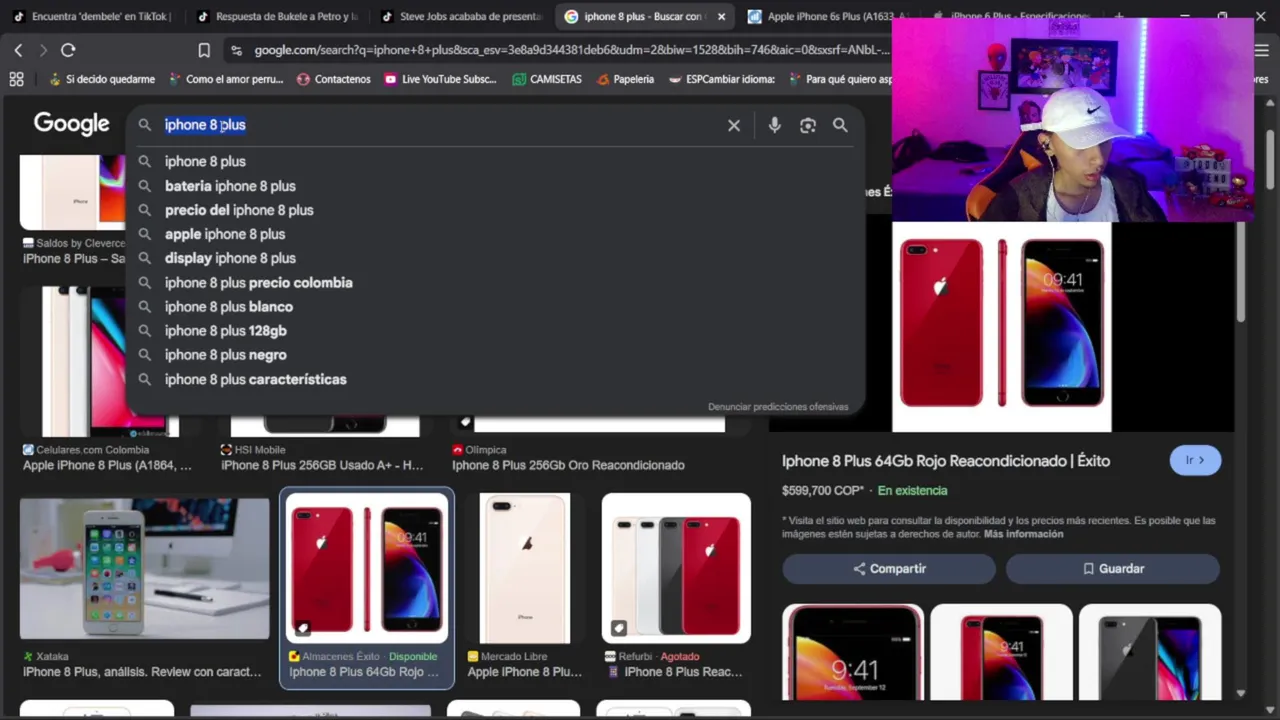Viewport: 1280px width, 720px height.
Task: Click the search magnifier button in search box
Action: tap(840, 125)
